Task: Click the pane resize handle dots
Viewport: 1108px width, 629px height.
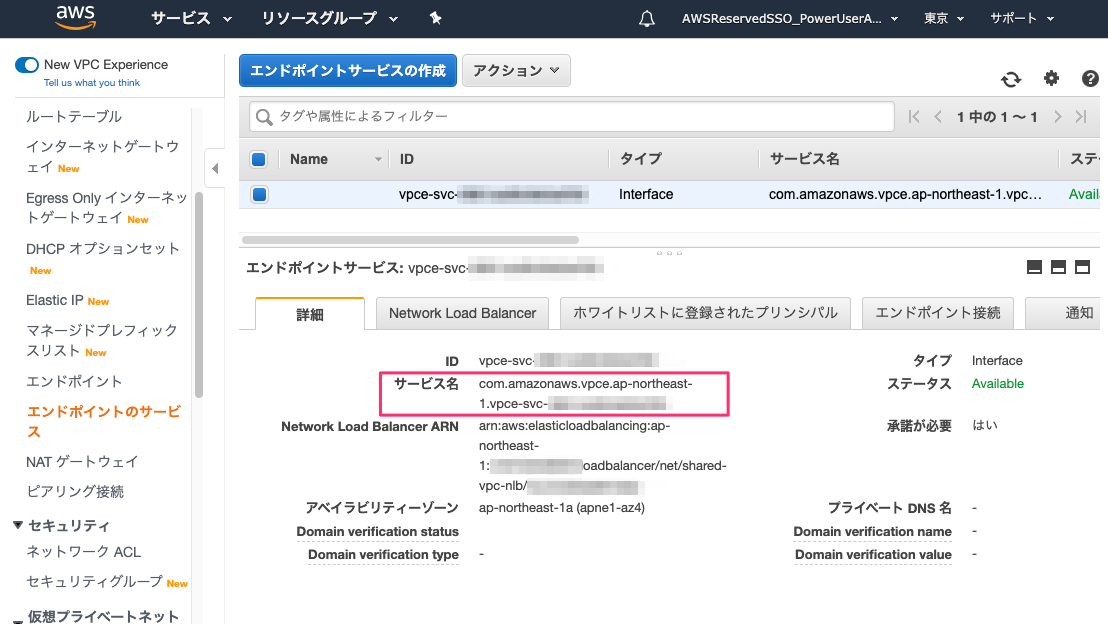Action: 669,253
